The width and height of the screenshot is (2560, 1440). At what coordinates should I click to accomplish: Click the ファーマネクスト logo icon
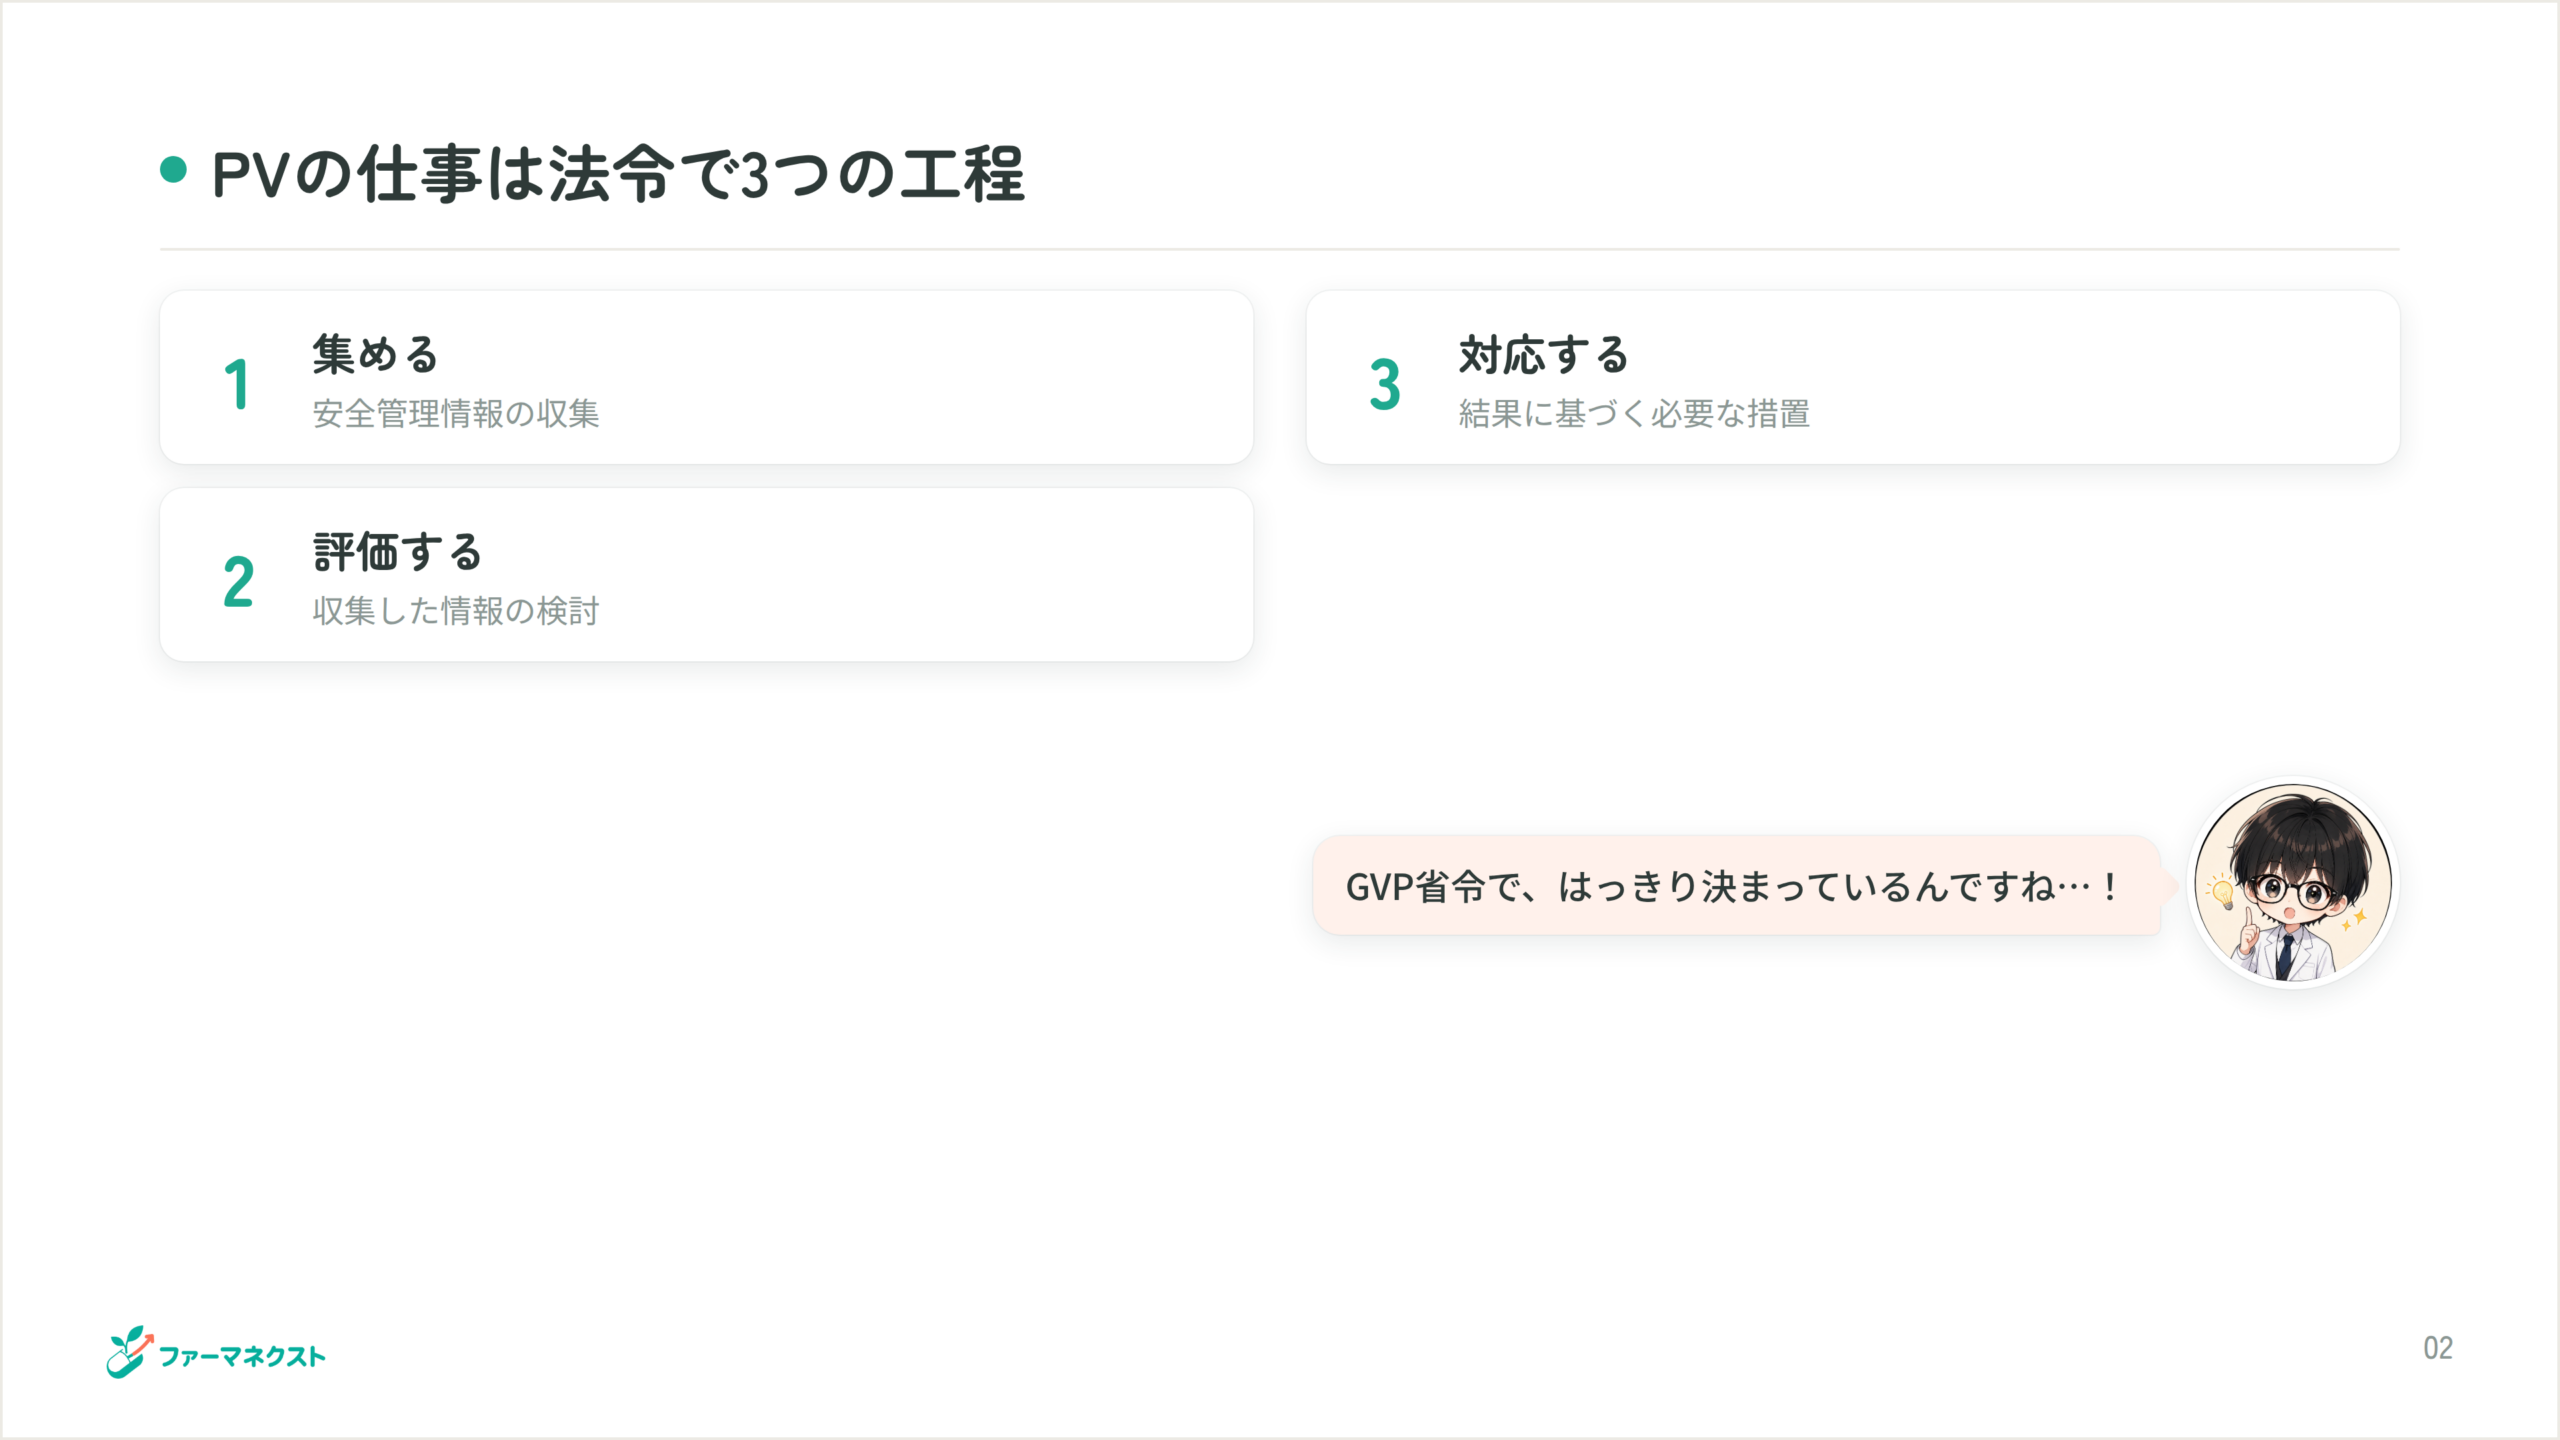131,1352
